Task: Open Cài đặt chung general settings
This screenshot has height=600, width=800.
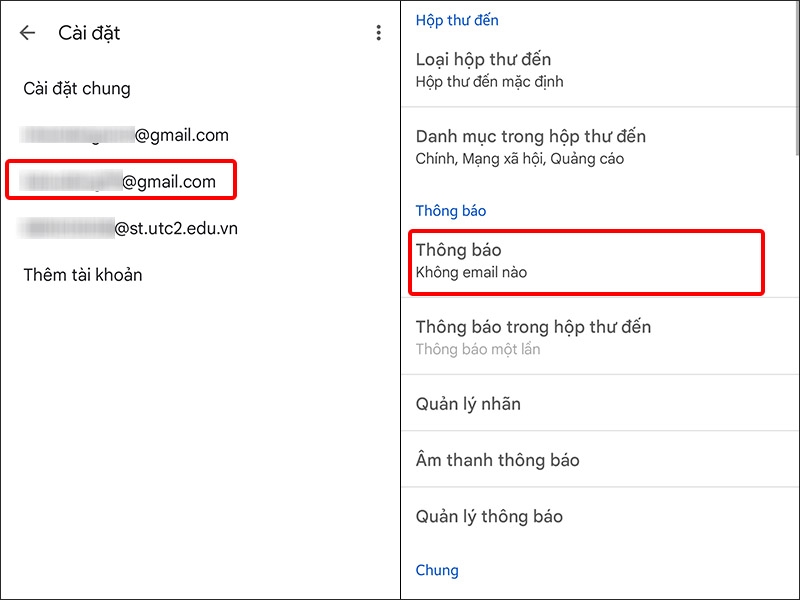Action: (75, 88)
